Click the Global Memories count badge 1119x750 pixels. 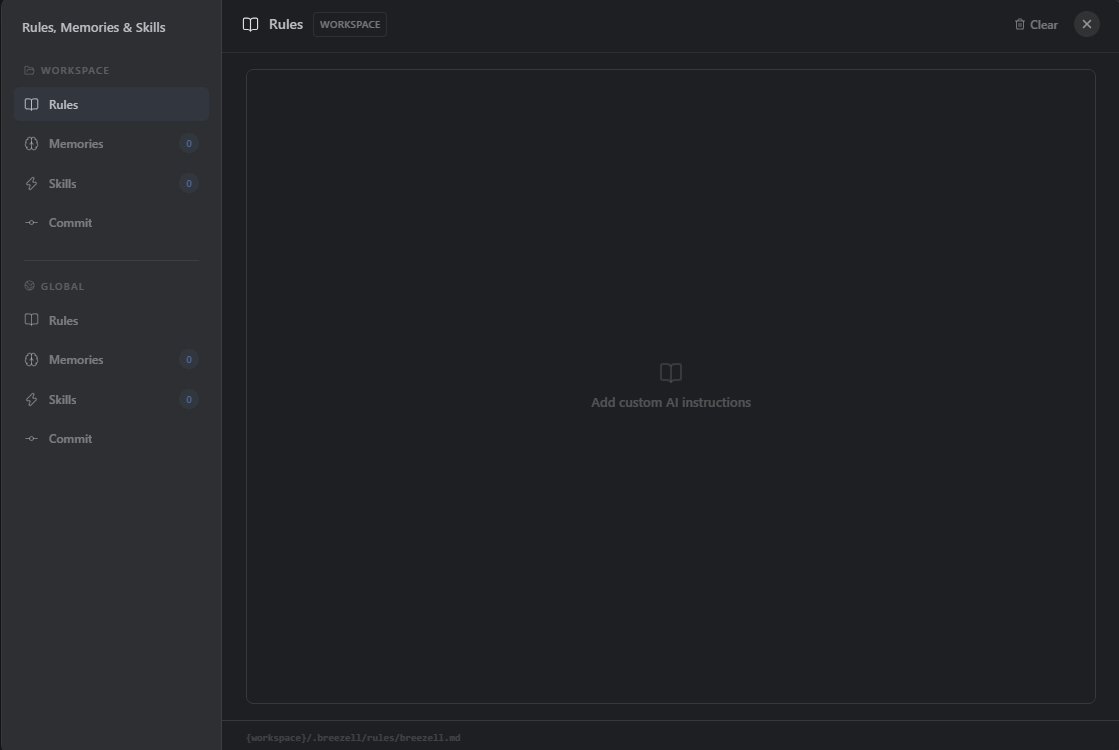[x=188, y=360]
